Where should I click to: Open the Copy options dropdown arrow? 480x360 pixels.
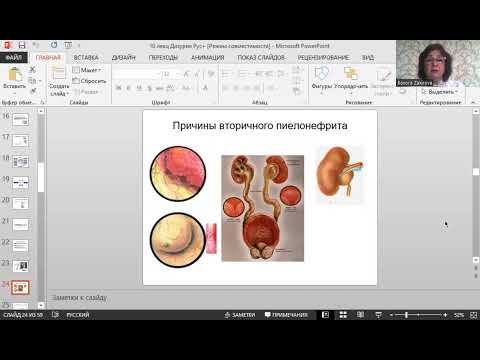(x=40, y=81)
